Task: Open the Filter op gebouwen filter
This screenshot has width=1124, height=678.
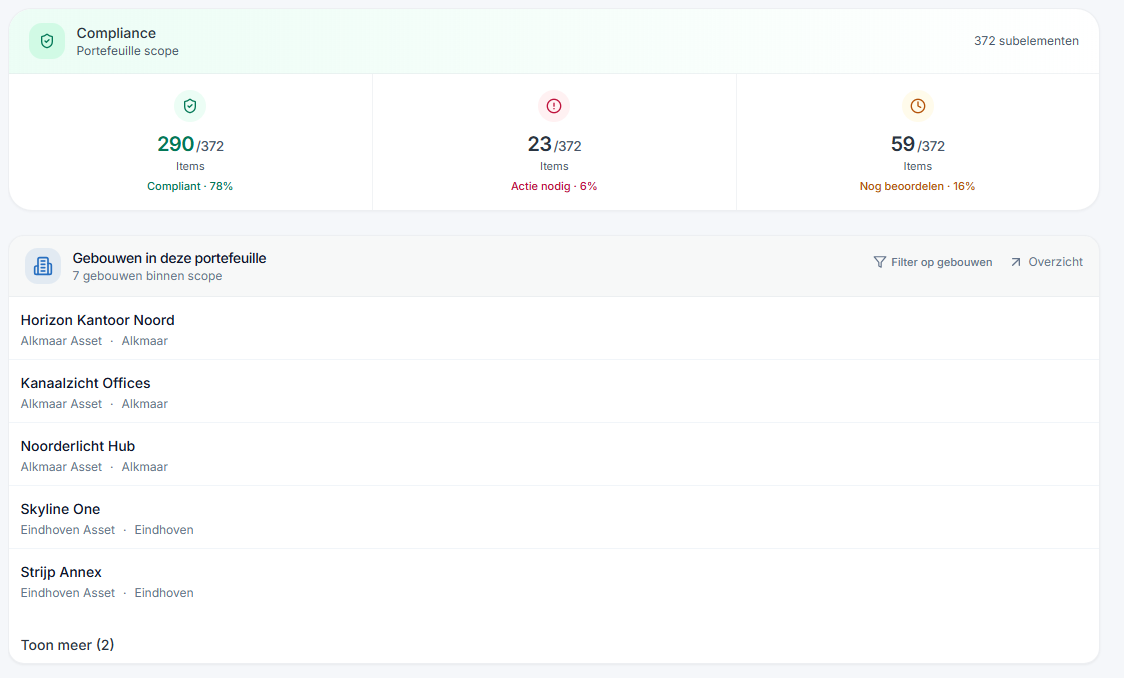Action: click(933, 262)
